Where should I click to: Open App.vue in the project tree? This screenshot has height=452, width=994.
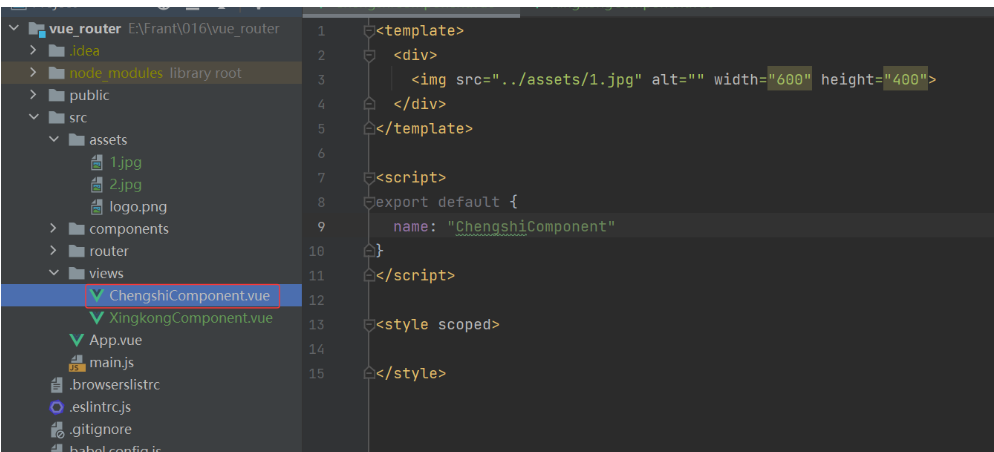[x=115, y=340]
